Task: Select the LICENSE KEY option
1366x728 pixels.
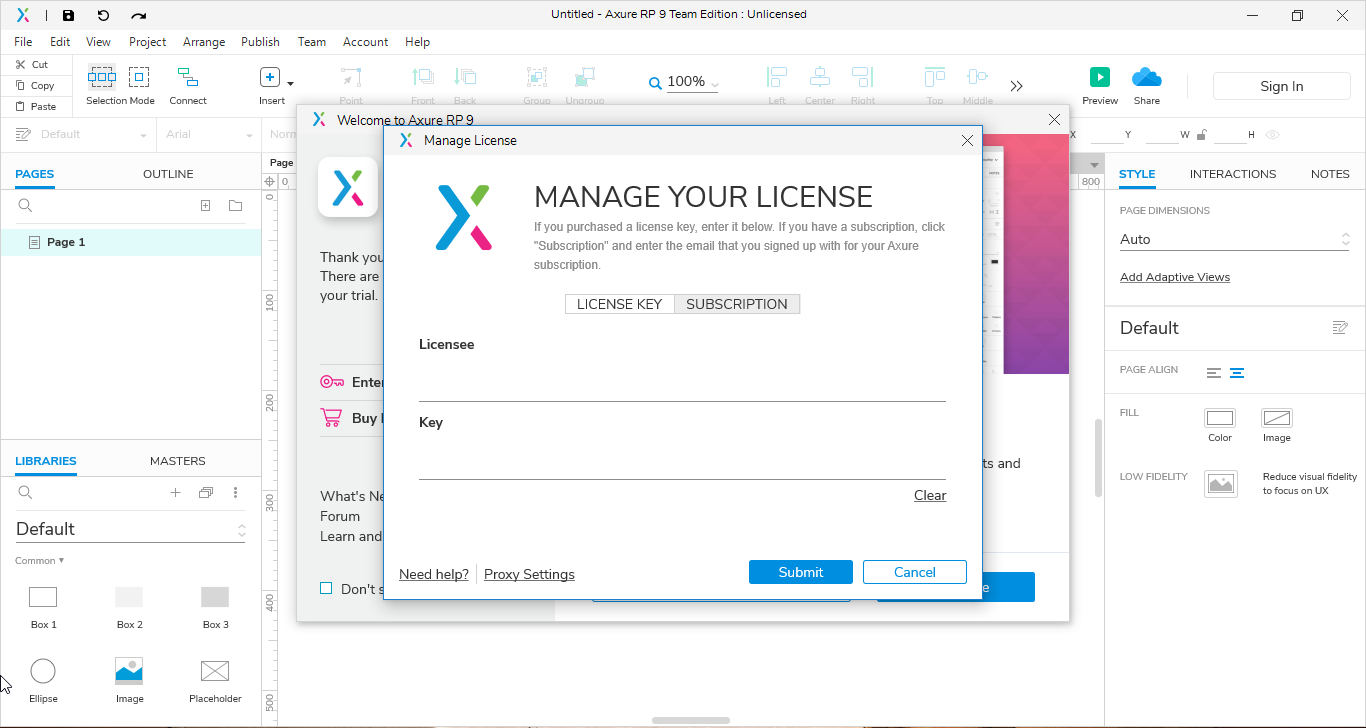Action: [619, 304]
